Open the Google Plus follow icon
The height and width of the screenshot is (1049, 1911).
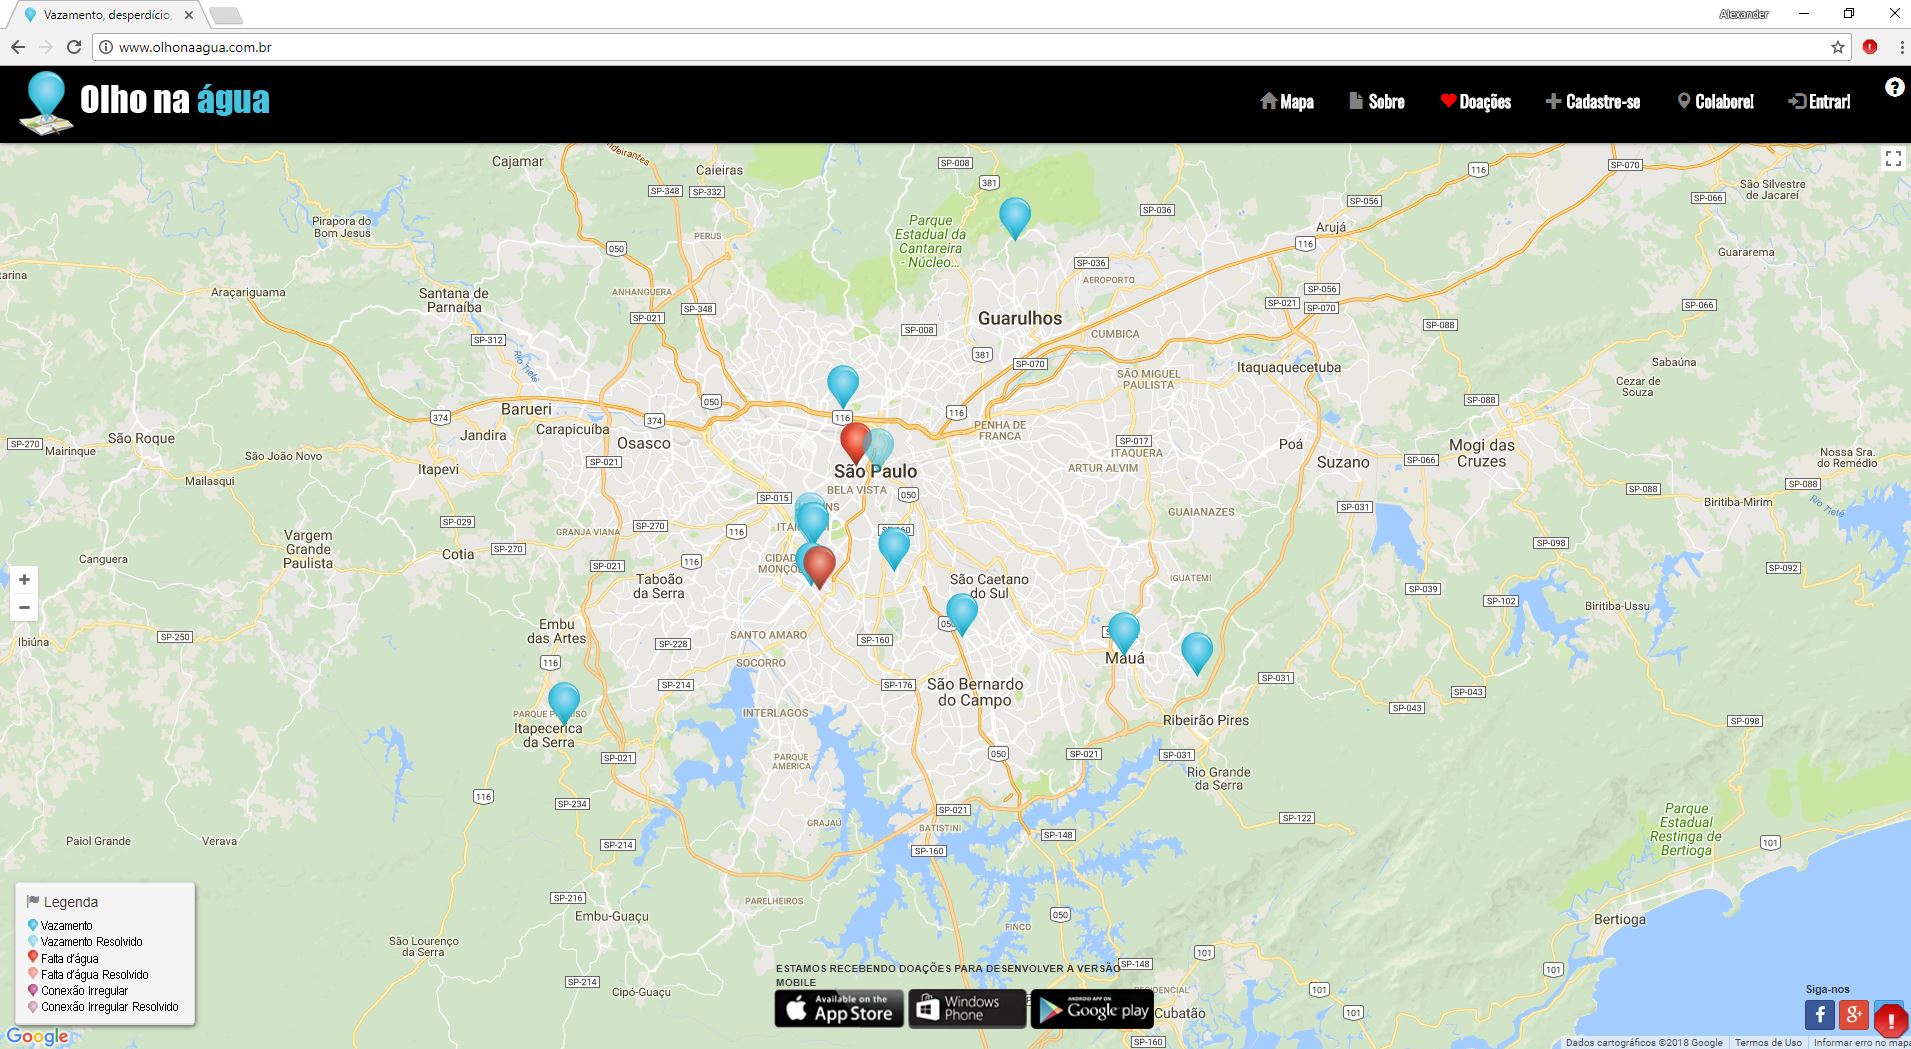tap(1854, 1015)
